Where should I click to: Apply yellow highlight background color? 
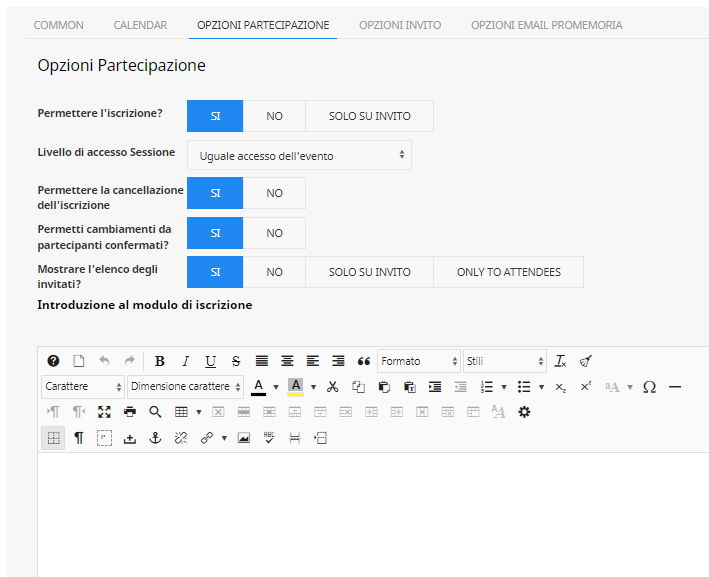tap(295, 387)
